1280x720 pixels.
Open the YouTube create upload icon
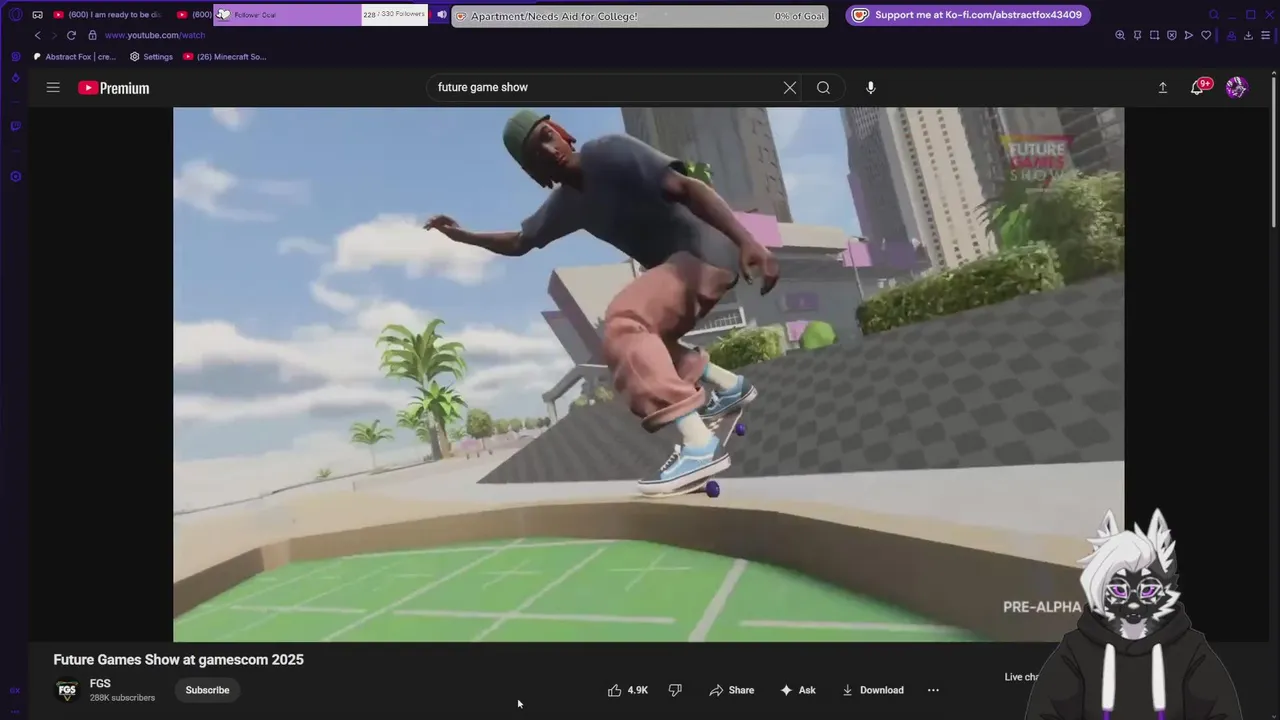point(1163,88)
